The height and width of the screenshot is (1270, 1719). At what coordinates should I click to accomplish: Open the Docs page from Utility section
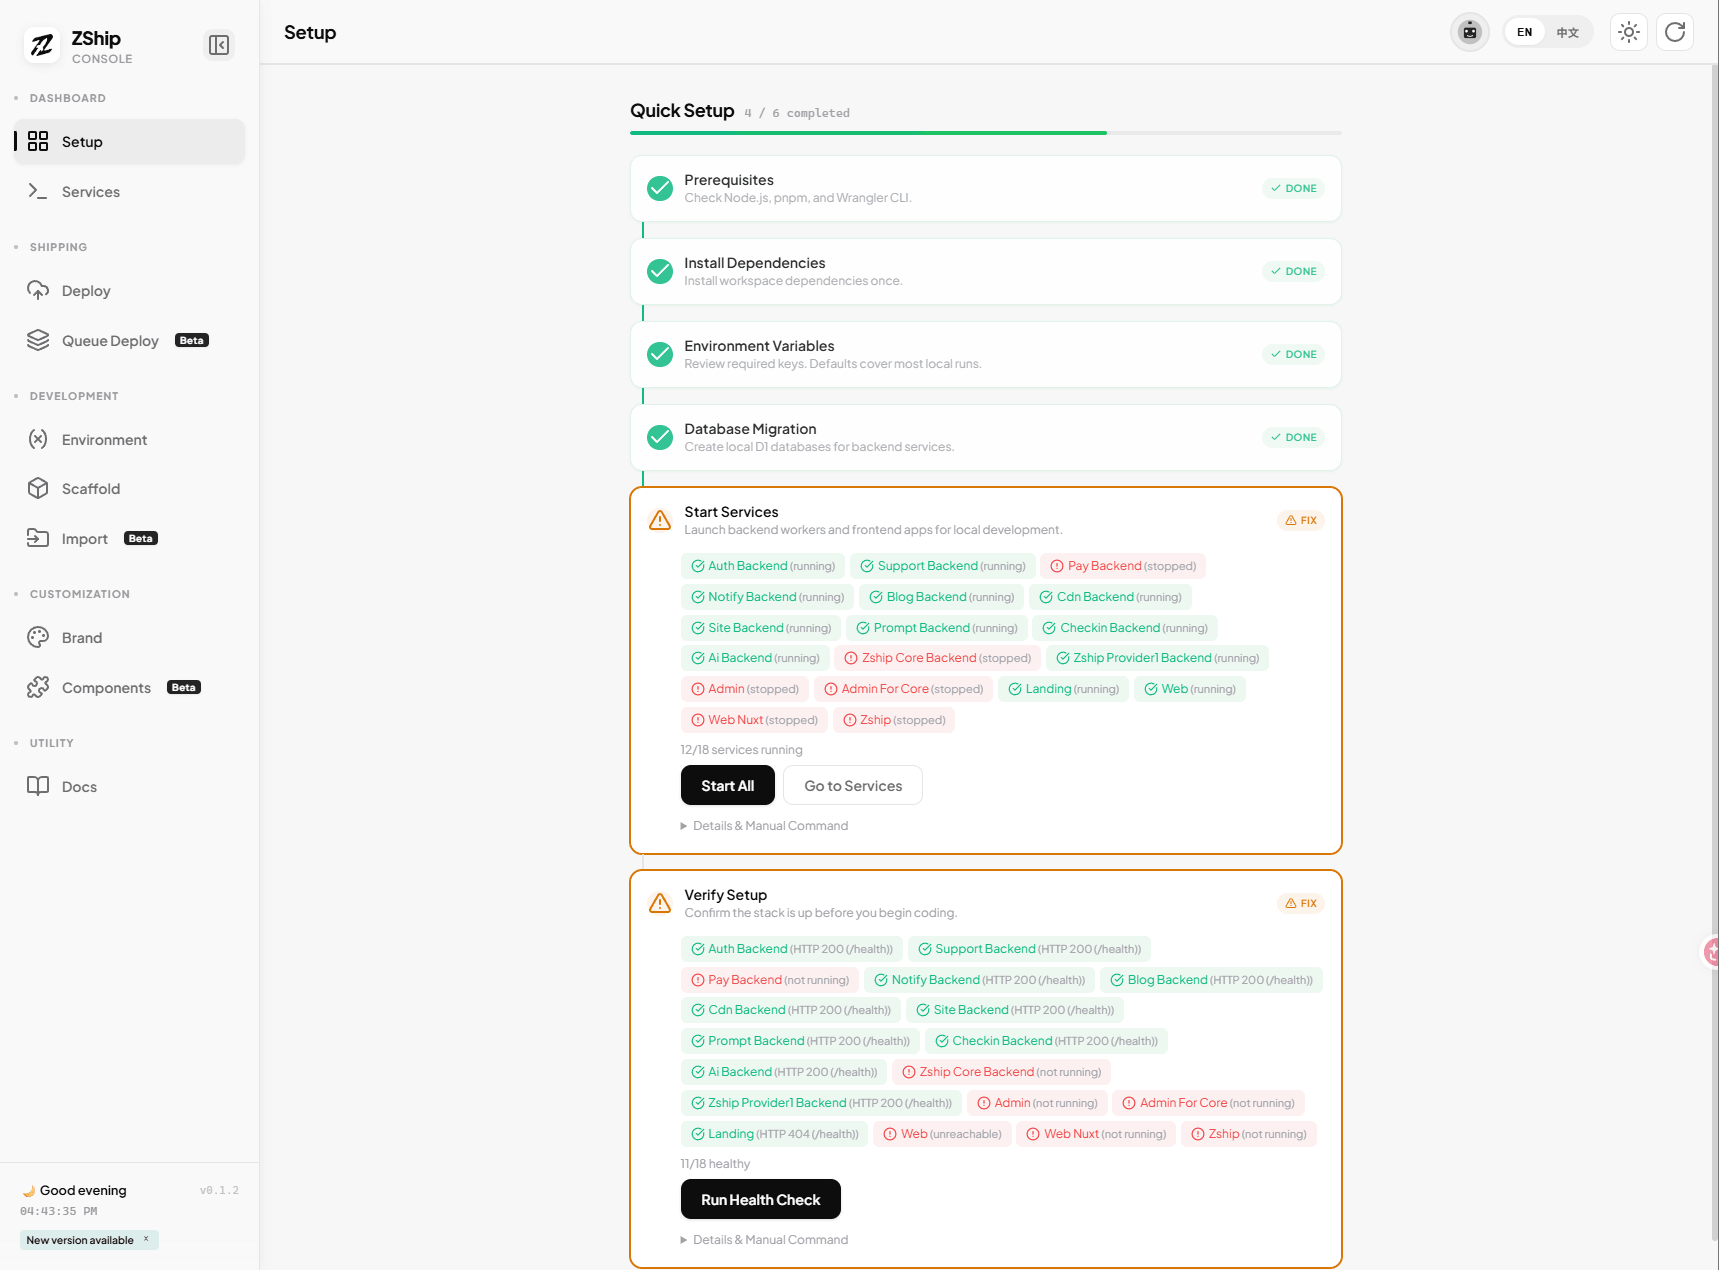(x=79, y=786)
